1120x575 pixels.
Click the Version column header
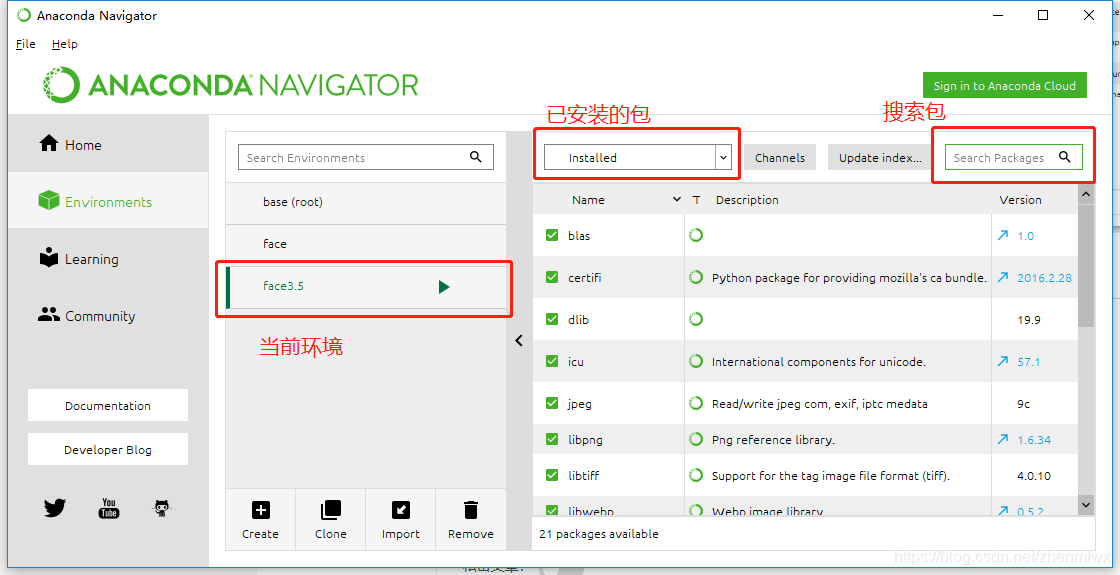(x=1020, y=200)
